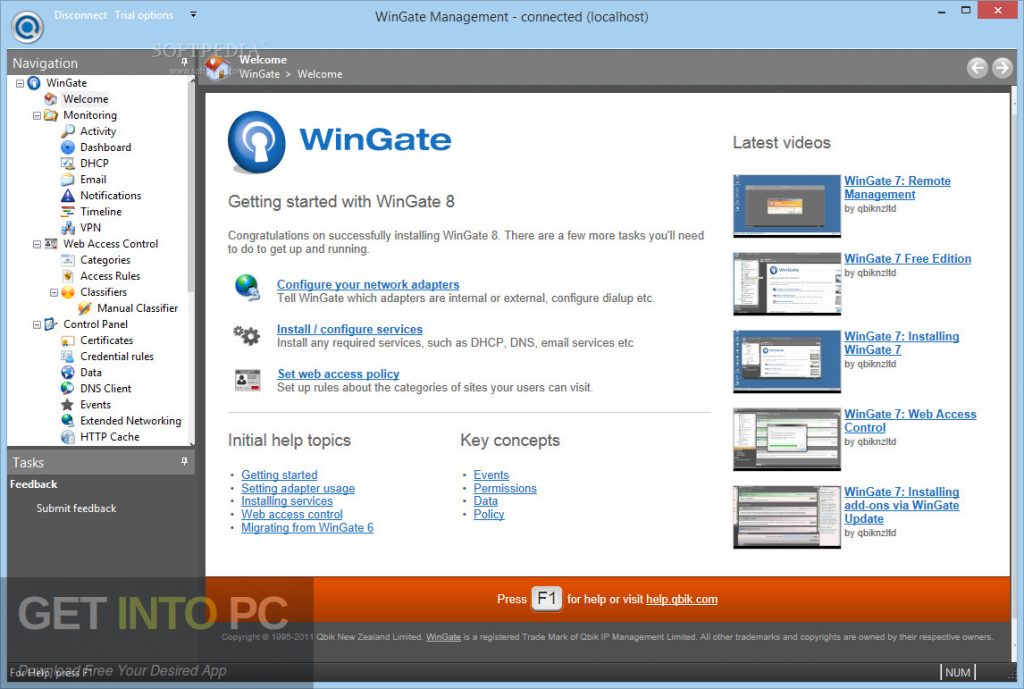
Task: Click the Welcome house icon in tree
Action: (50, 99)
